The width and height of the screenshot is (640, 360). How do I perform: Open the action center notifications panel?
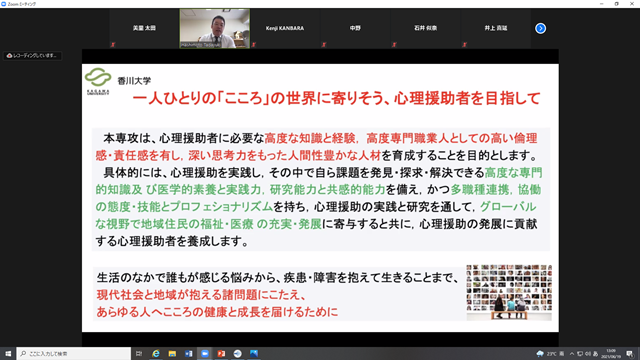tap(630, 353)
